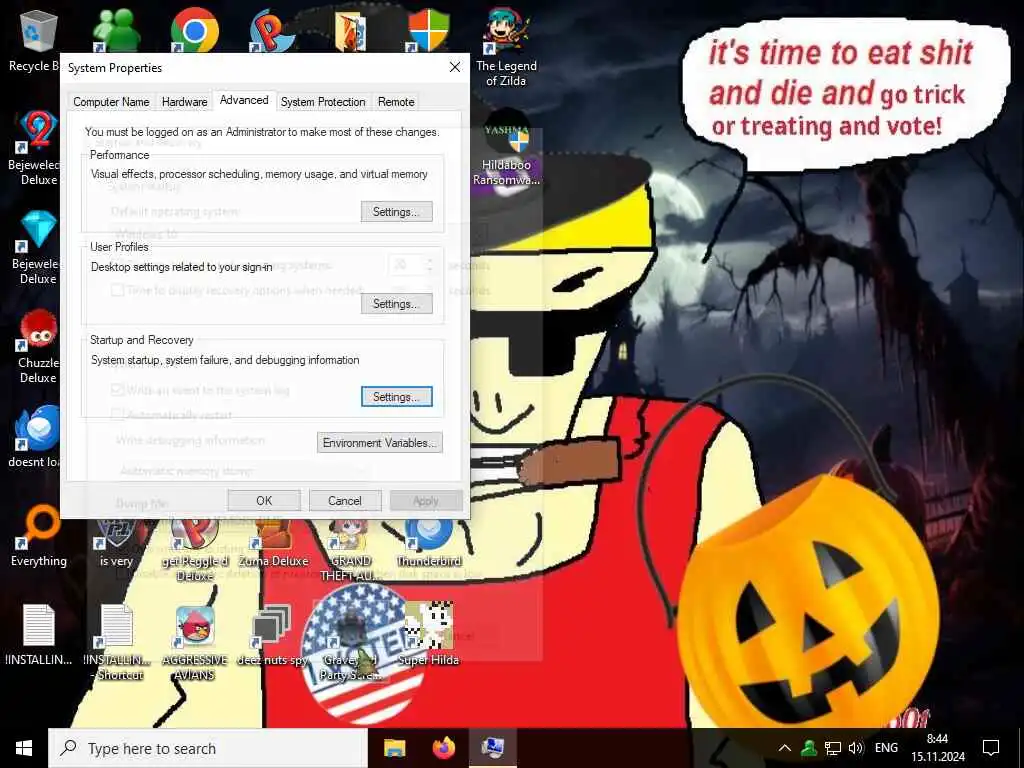Confirm System Properties with OK

point(264,501)
